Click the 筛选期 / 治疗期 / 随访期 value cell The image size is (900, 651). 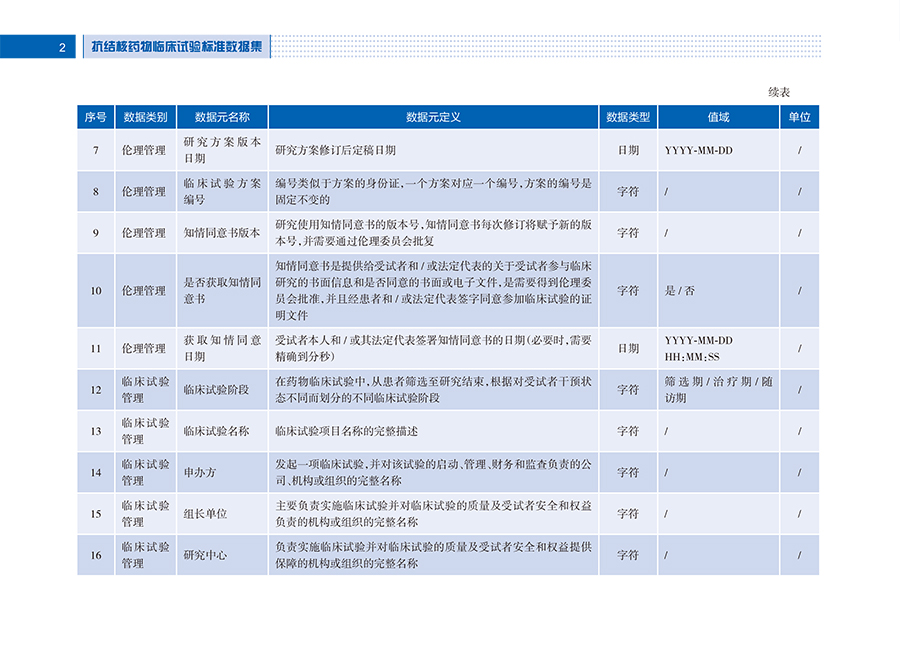point(719,390)
